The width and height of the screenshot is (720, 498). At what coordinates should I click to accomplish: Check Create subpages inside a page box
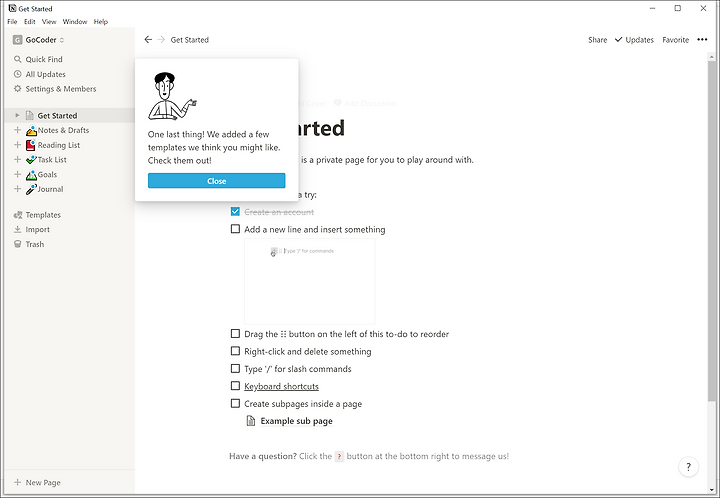(235, 403)
